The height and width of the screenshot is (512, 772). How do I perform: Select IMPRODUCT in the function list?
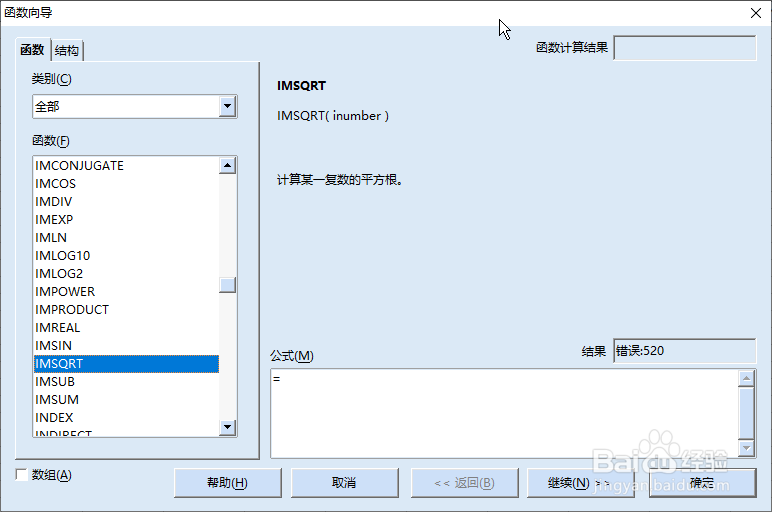point(126,310)
